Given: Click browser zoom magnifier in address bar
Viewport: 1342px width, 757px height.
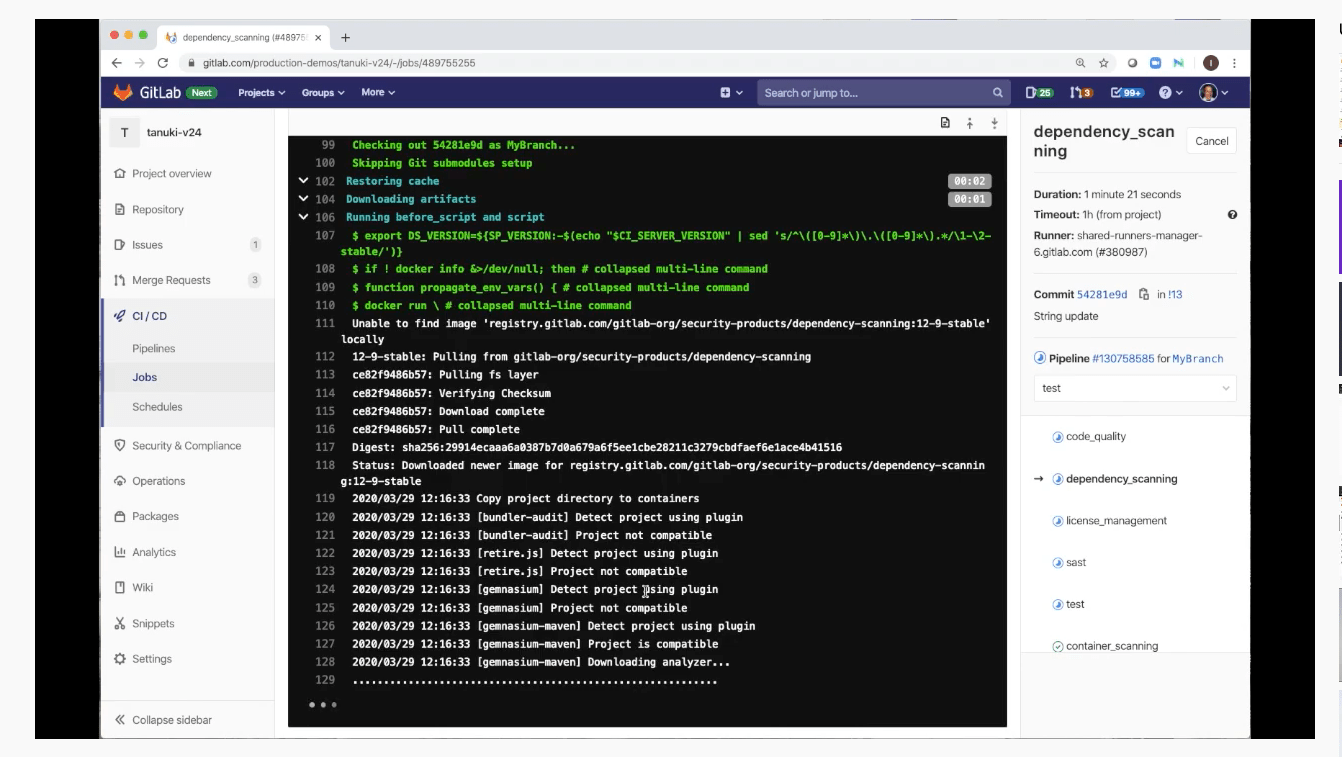Looking at the screenshot, I should click(x=1080, y=62).
